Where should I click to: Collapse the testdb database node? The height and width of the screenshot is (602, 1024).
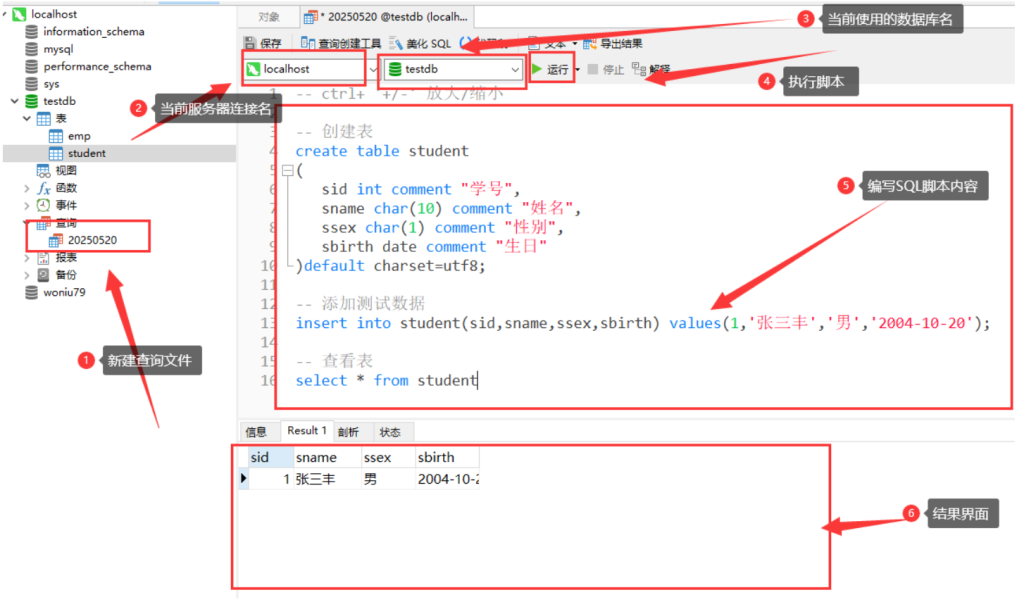(13, 102)
